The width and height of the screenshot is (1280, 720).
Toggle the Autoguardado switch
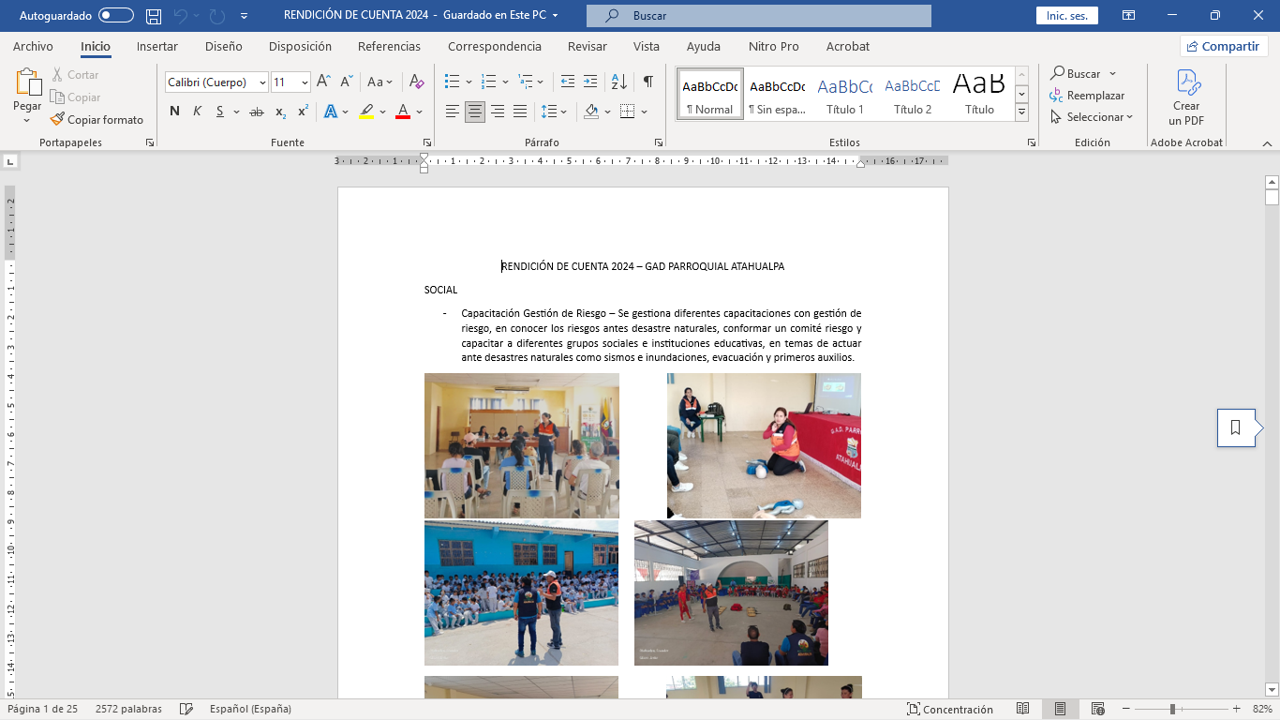pyautogui.click(x=116, y=16)
